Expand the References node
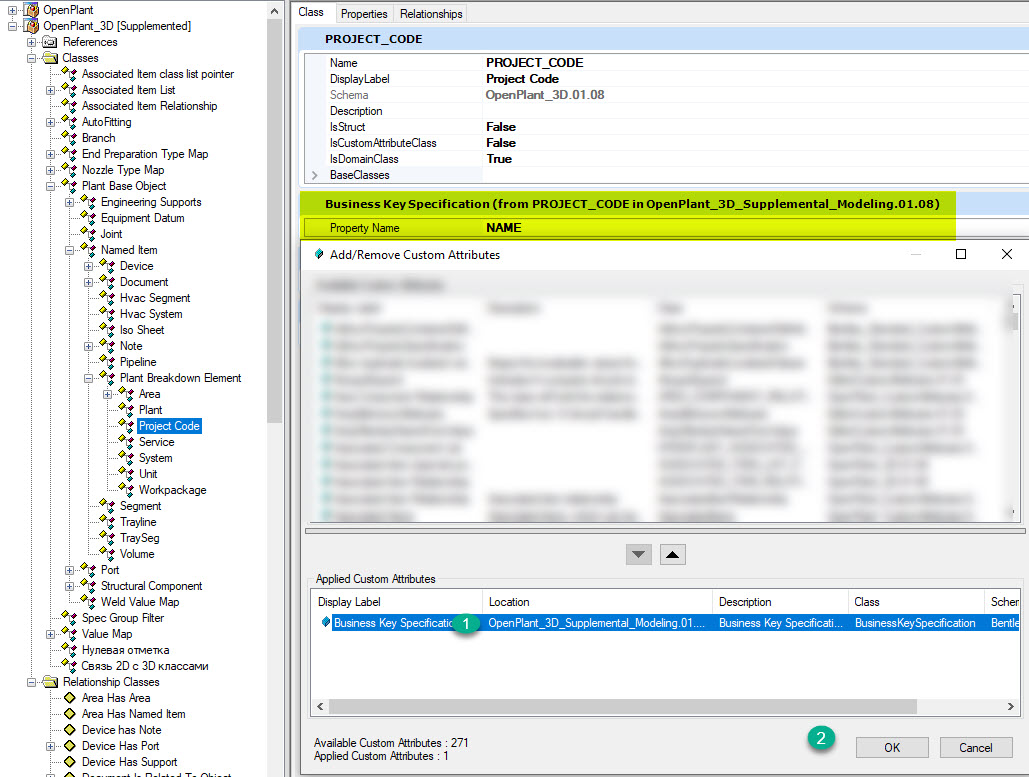Screen dimensions: 1029x777 [32, 43]
